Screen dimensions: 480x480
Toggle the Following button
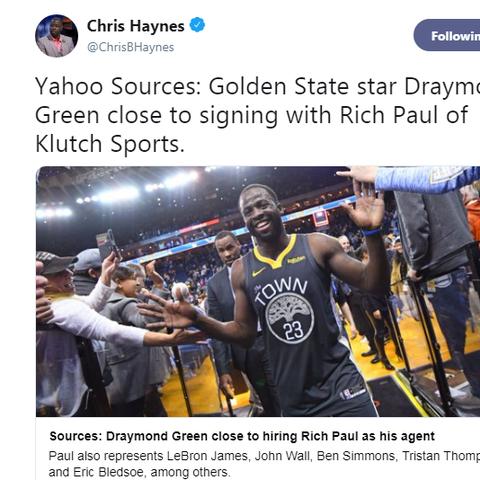point(447,35)
